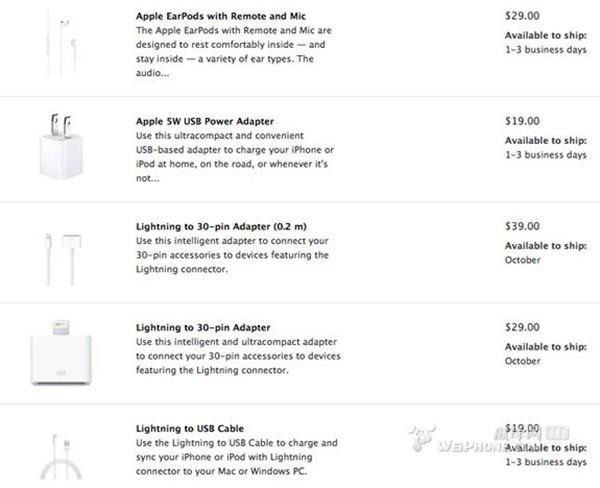600x488 pixels.
Task: Click the EarPods description ending with audio...
Action: (x=234, y=52)
